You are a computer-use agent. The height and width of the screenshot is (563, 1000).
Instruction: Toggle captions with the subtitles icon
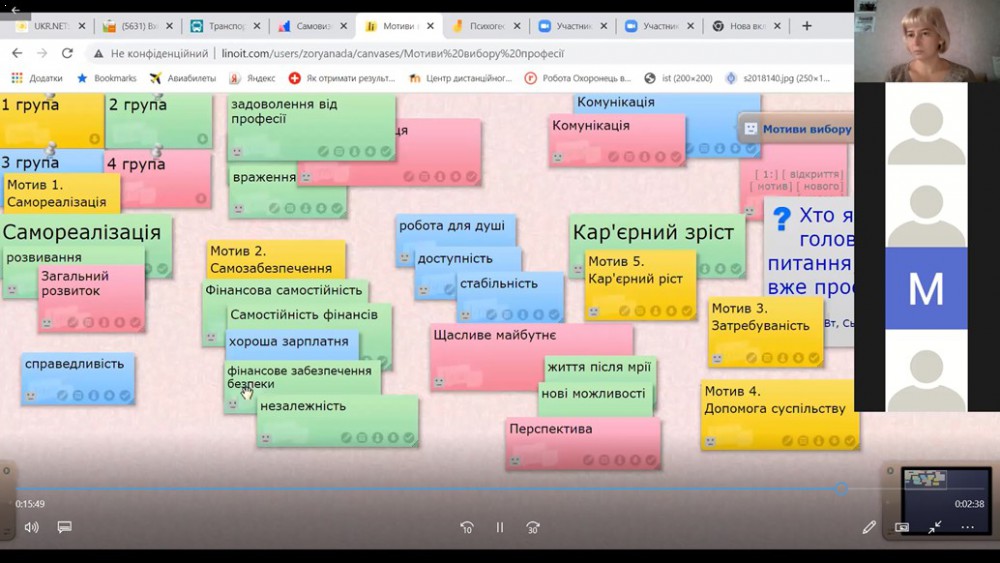click(64, 527)
